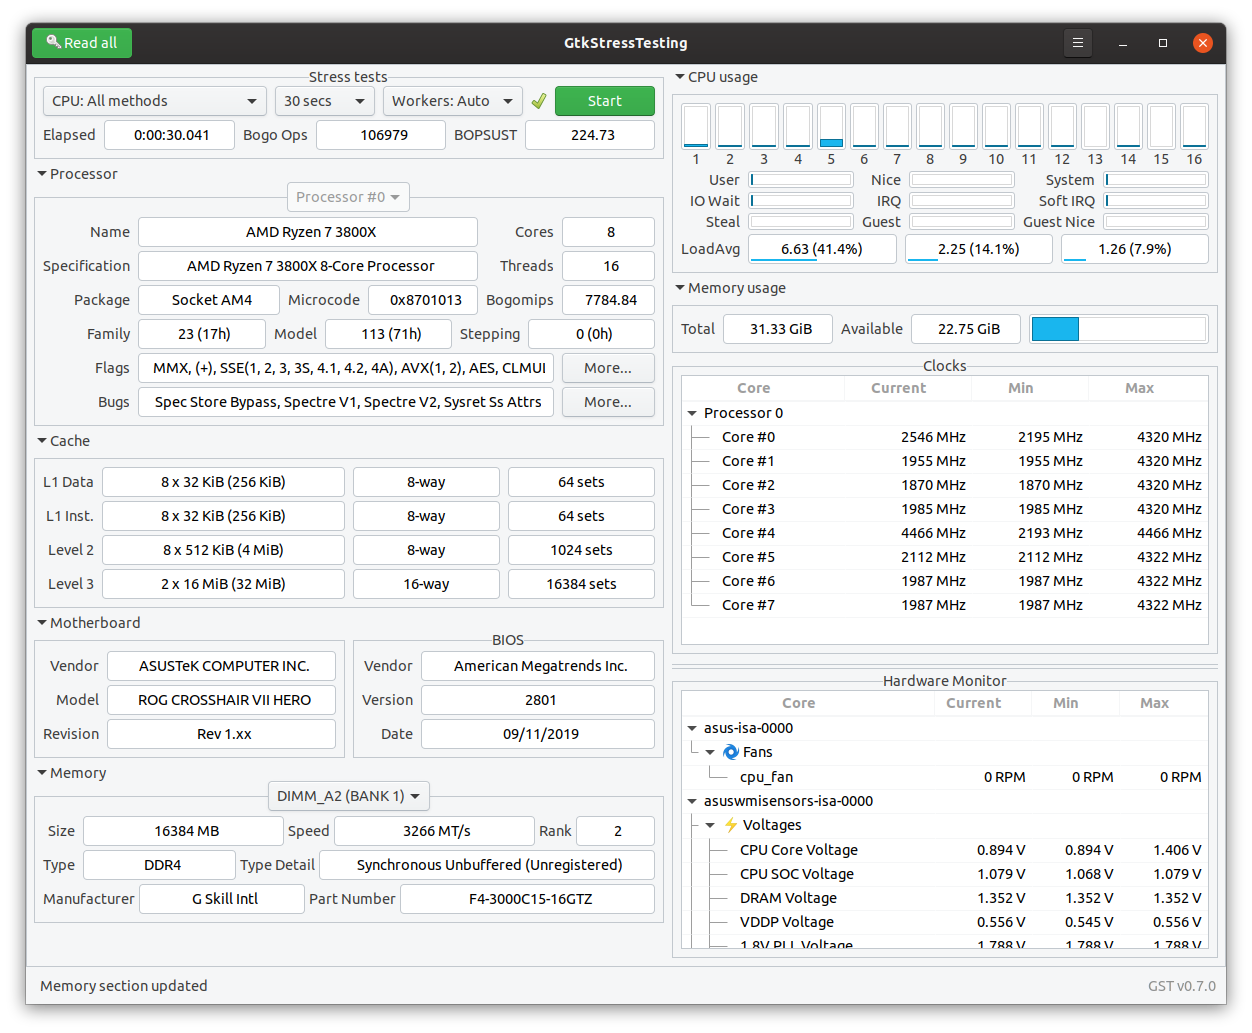Click the Fans icon in Hardware Monitor
The width and height of the screenshot is (1252, 1033).
point(731,752)
